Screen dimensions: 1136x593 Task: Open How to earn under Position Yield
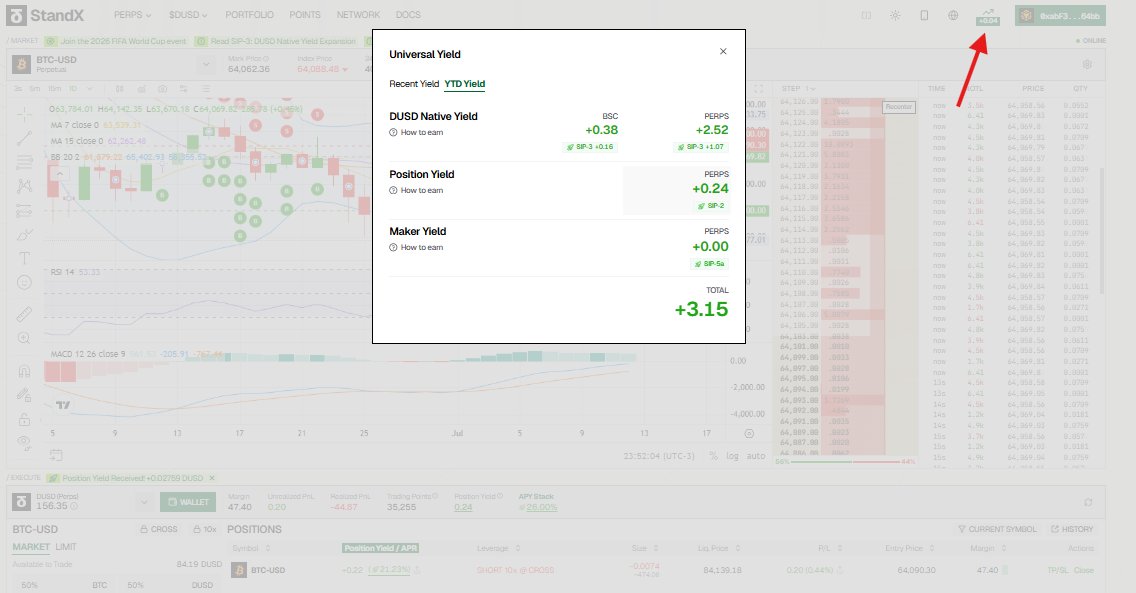pos(417,190)
